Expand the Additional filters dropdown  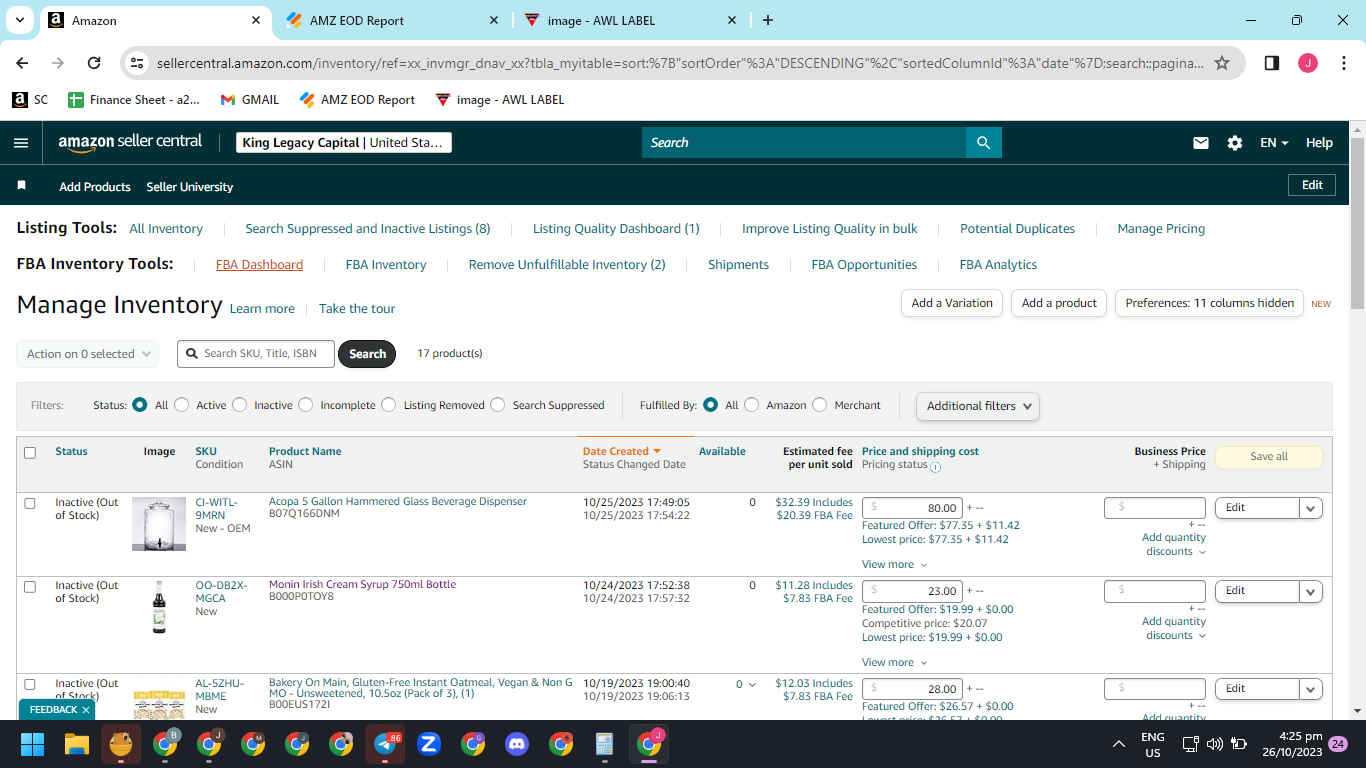click(x=978, y=406)
